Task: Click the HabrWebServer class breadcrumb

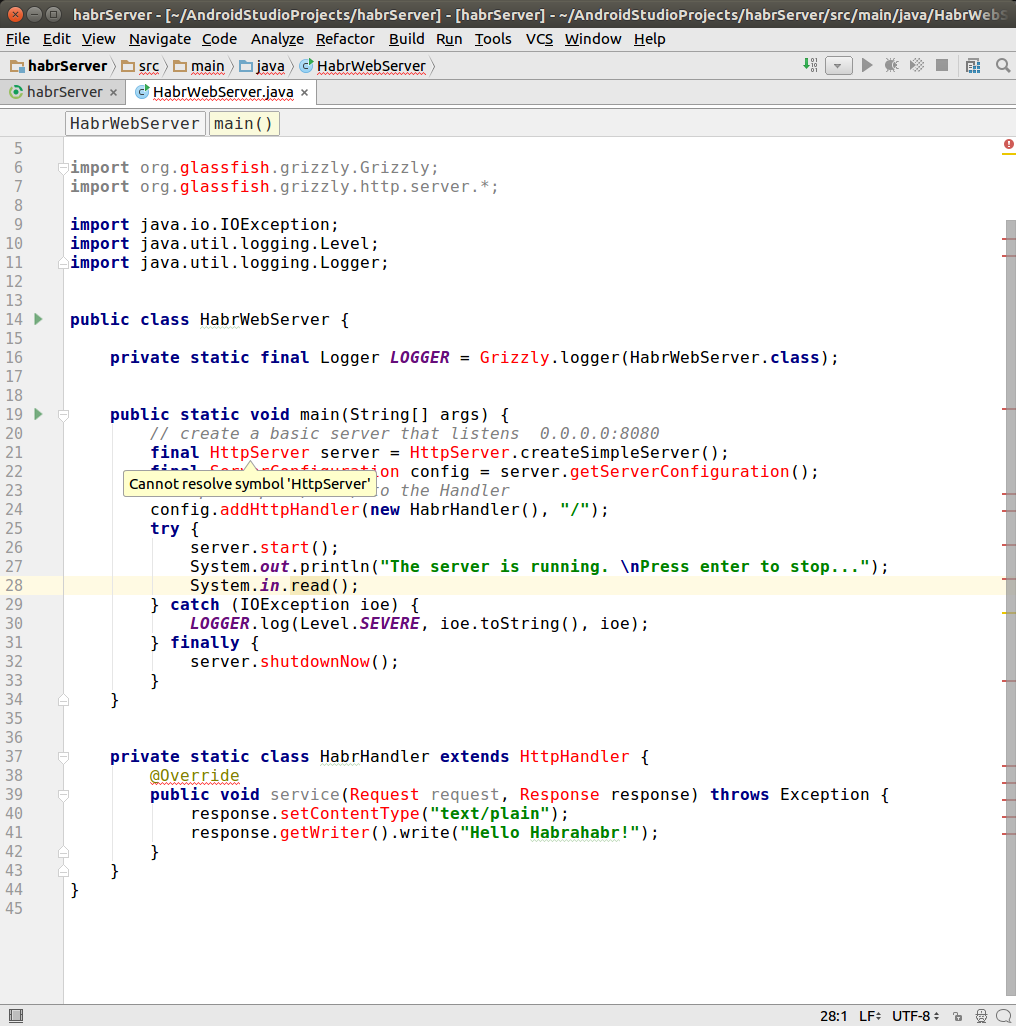Action: tap(135, 124)
